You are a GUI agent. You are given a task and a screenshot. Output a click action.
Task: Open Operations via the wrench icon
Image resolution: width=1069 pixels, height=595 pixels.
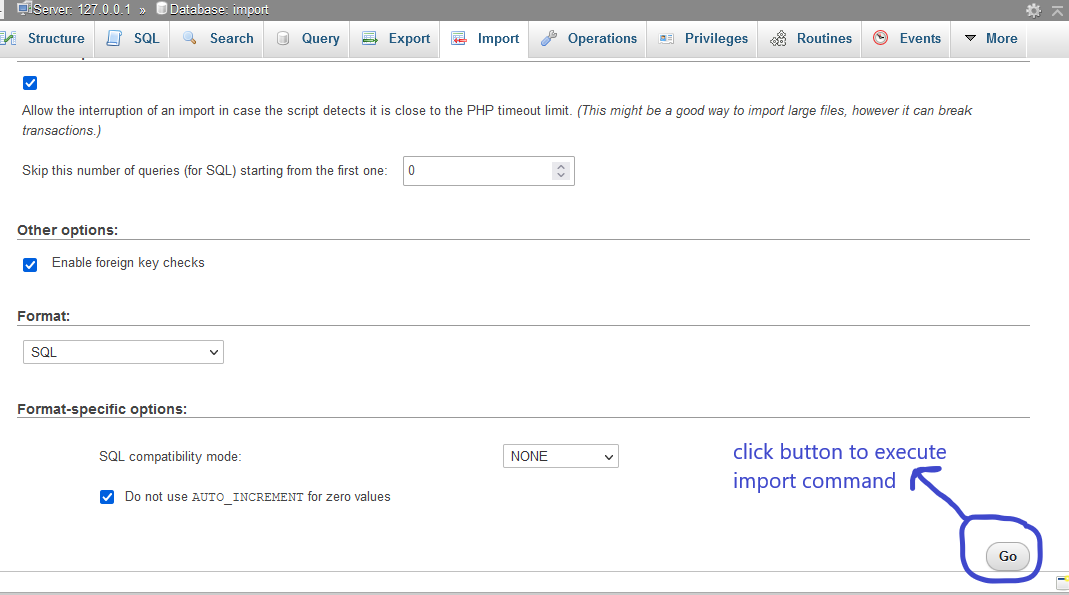point(548,38)
